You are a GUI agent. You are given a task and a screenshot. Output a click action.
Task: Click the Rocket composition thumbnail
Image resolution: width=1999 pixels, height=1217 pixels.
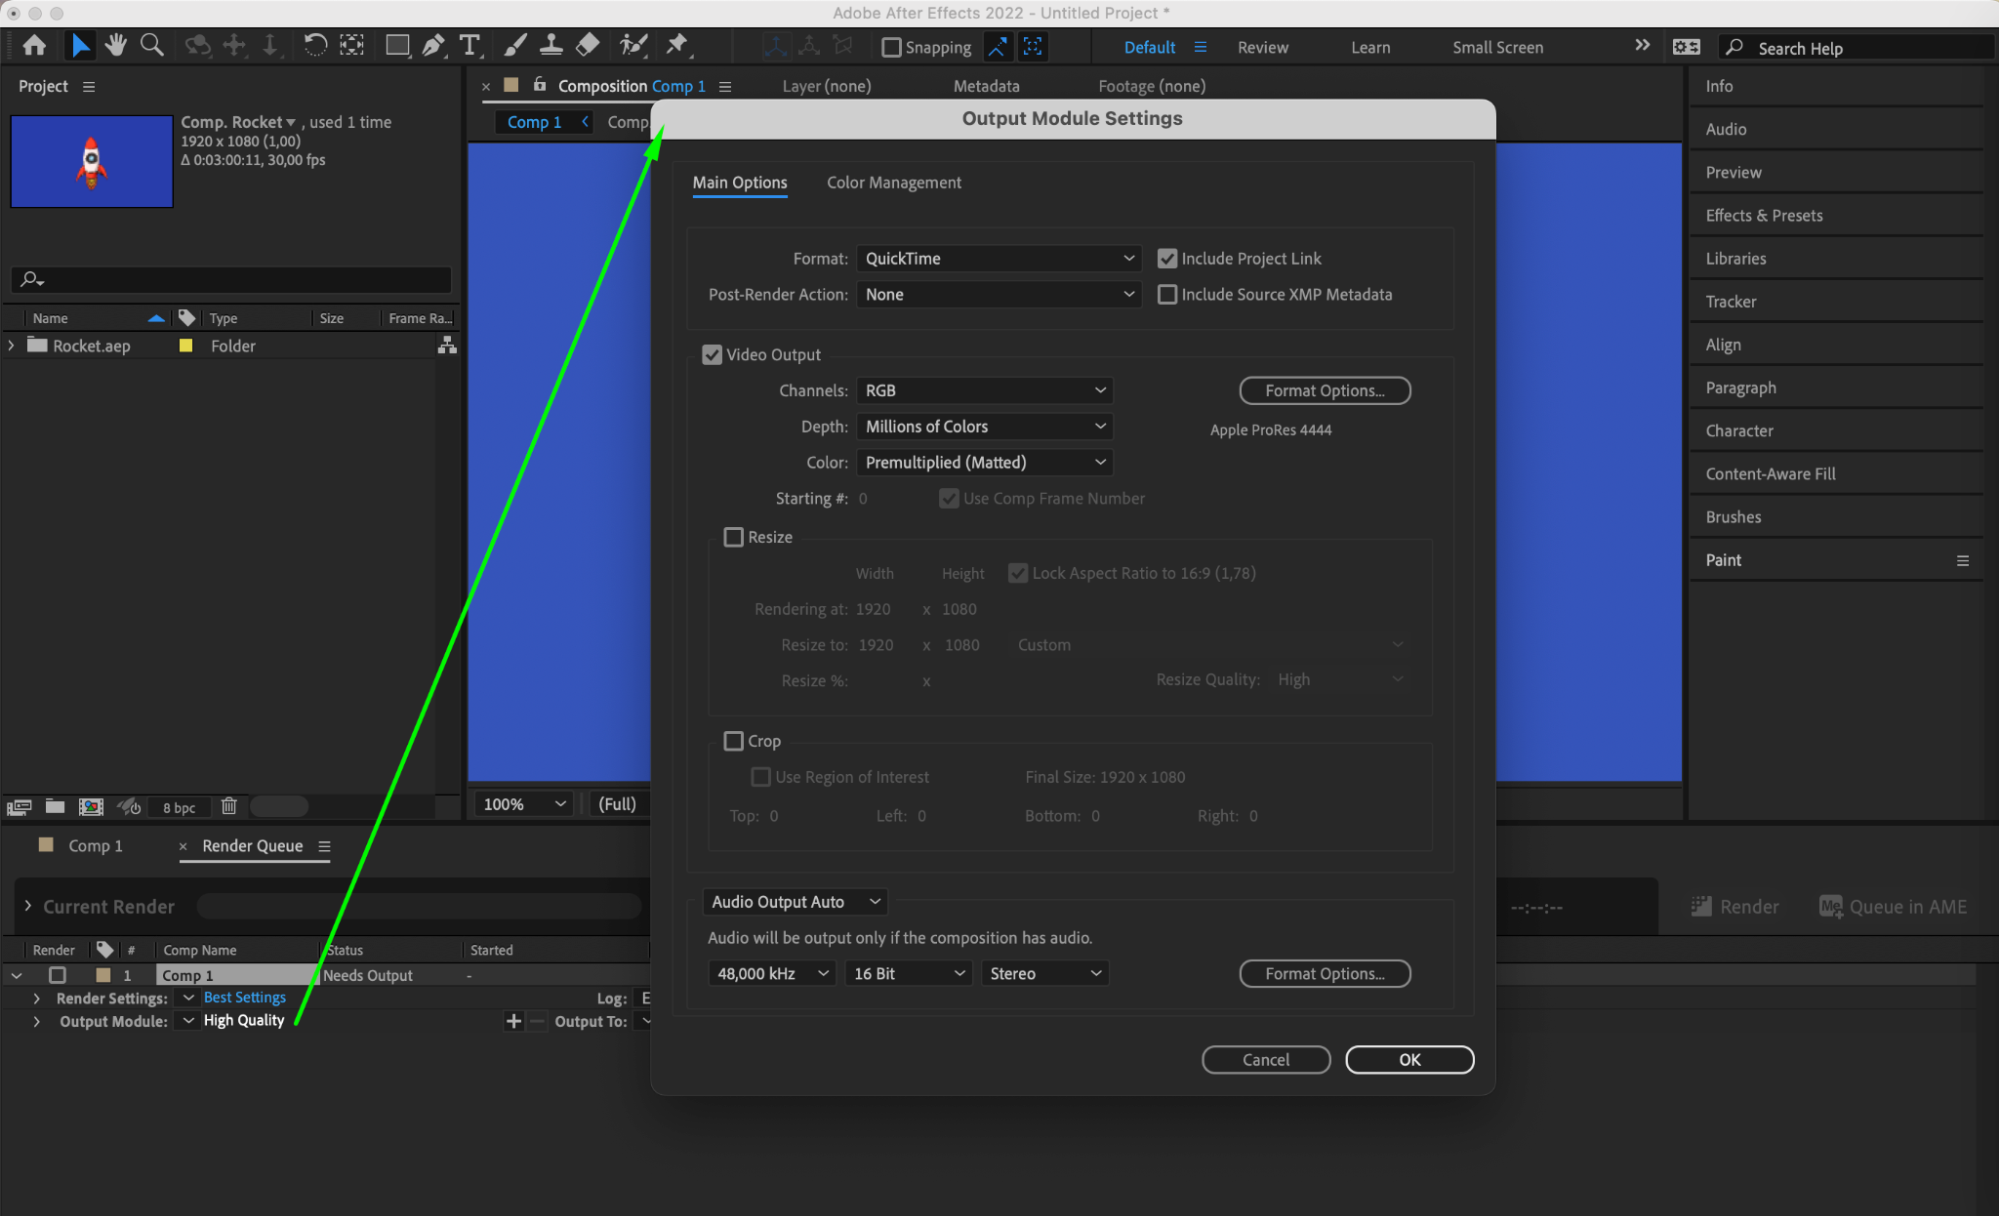[x=92, y=161]
